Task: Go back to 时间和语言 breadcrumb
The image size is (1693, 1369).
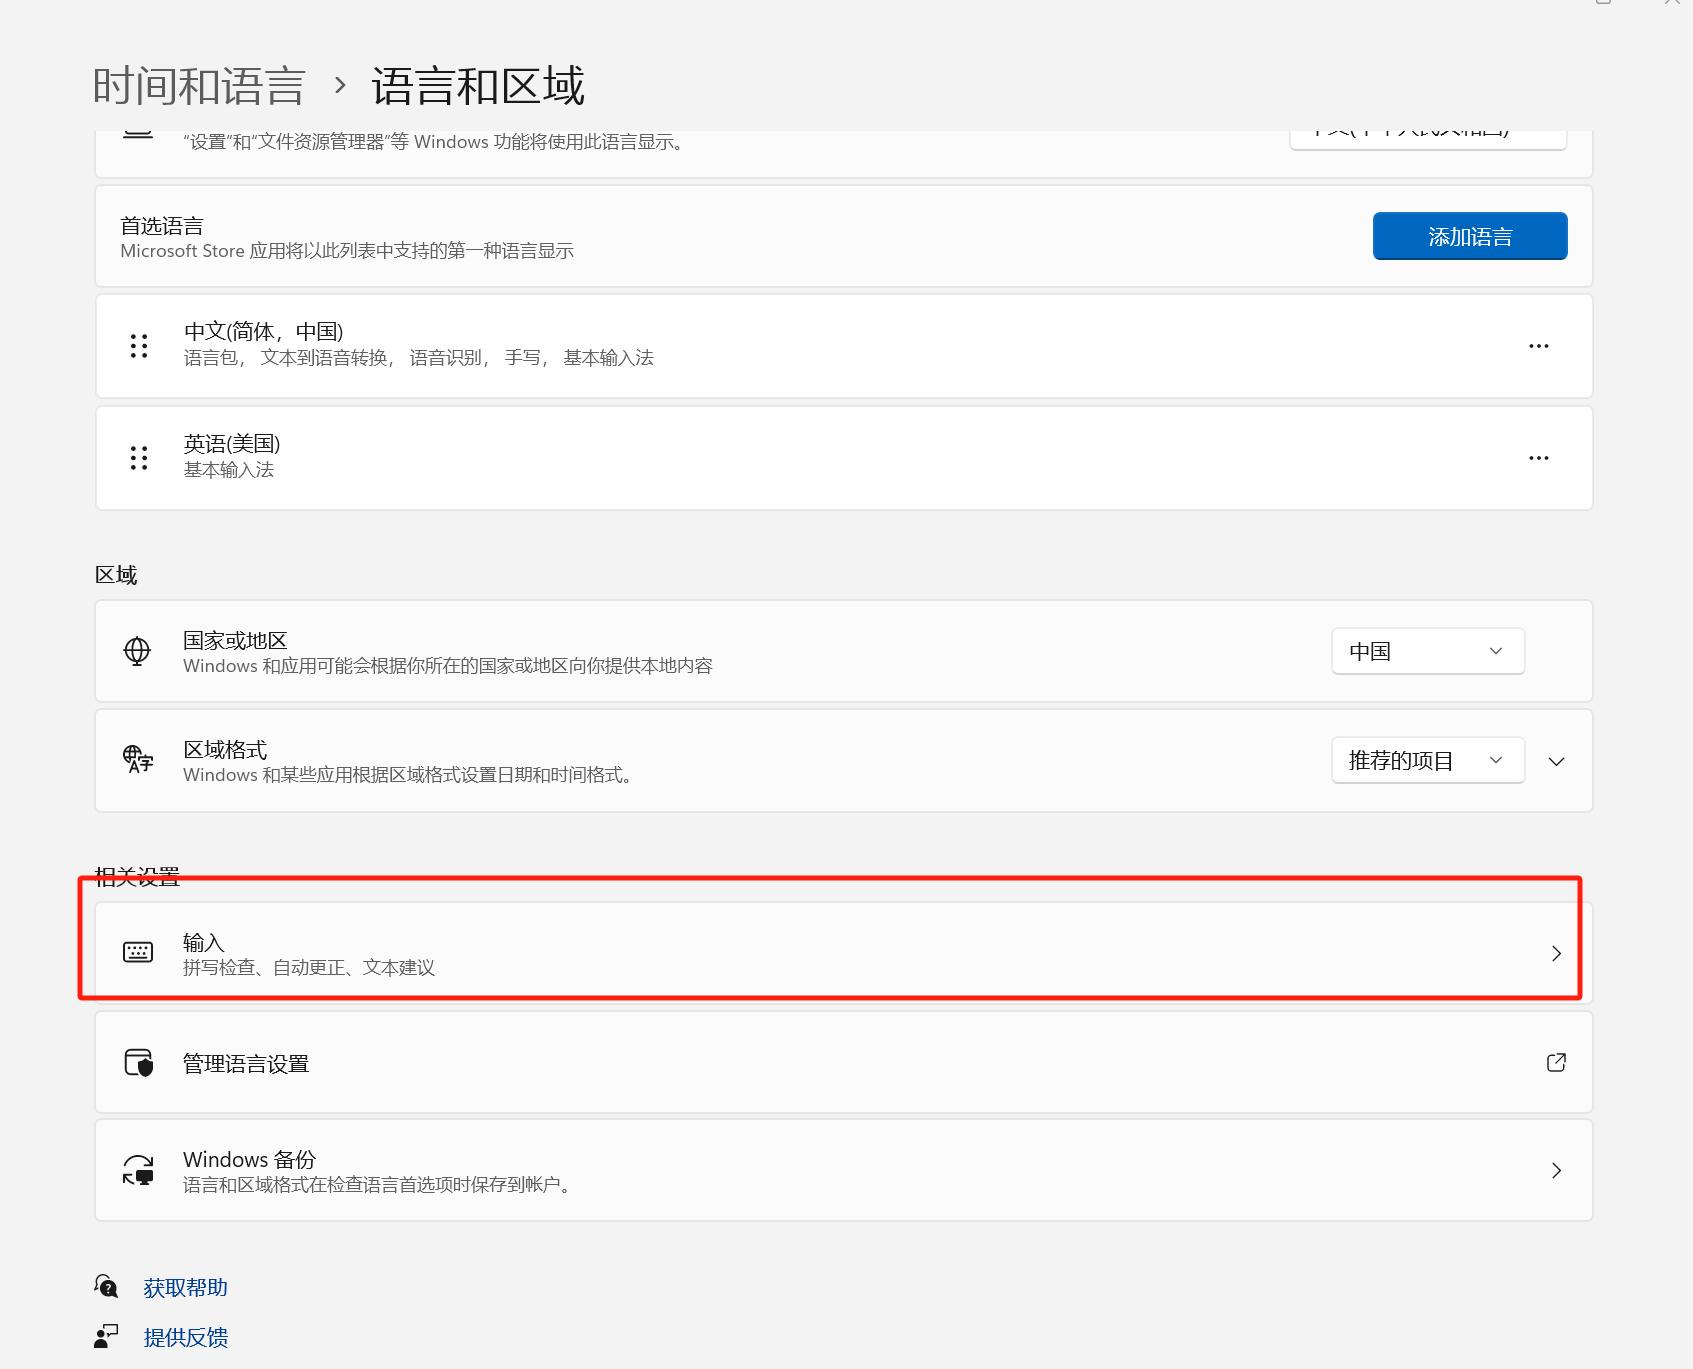Action: (199, 86)
